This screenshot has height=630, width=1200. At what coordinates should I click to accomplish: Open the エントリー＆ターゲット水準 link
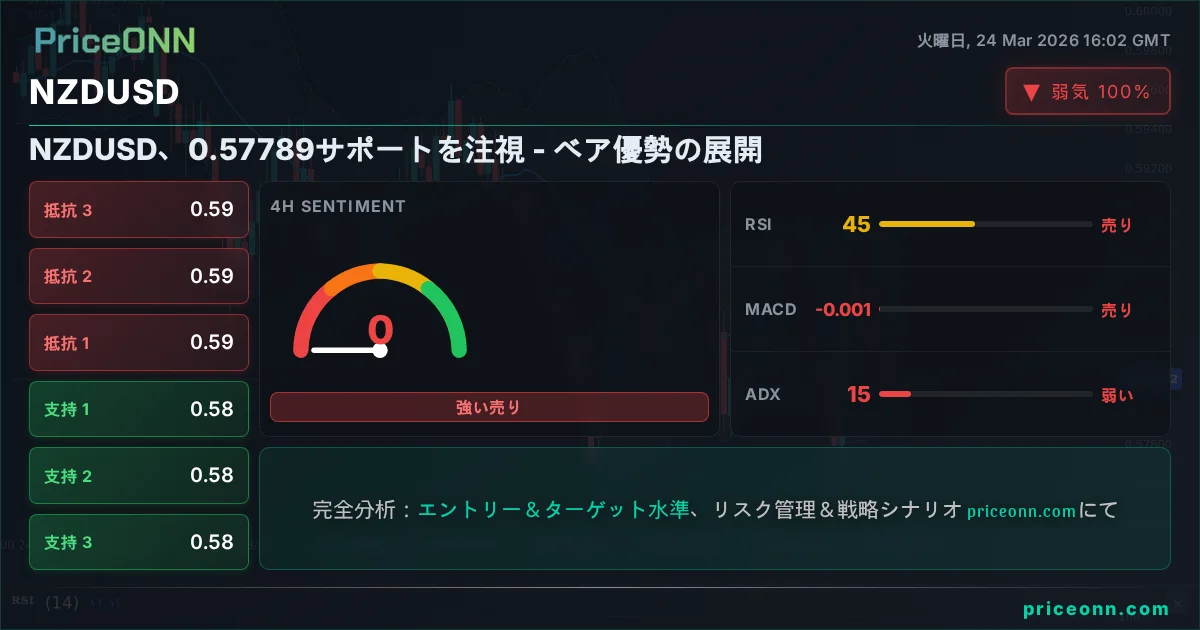click(x=553, y=510)
